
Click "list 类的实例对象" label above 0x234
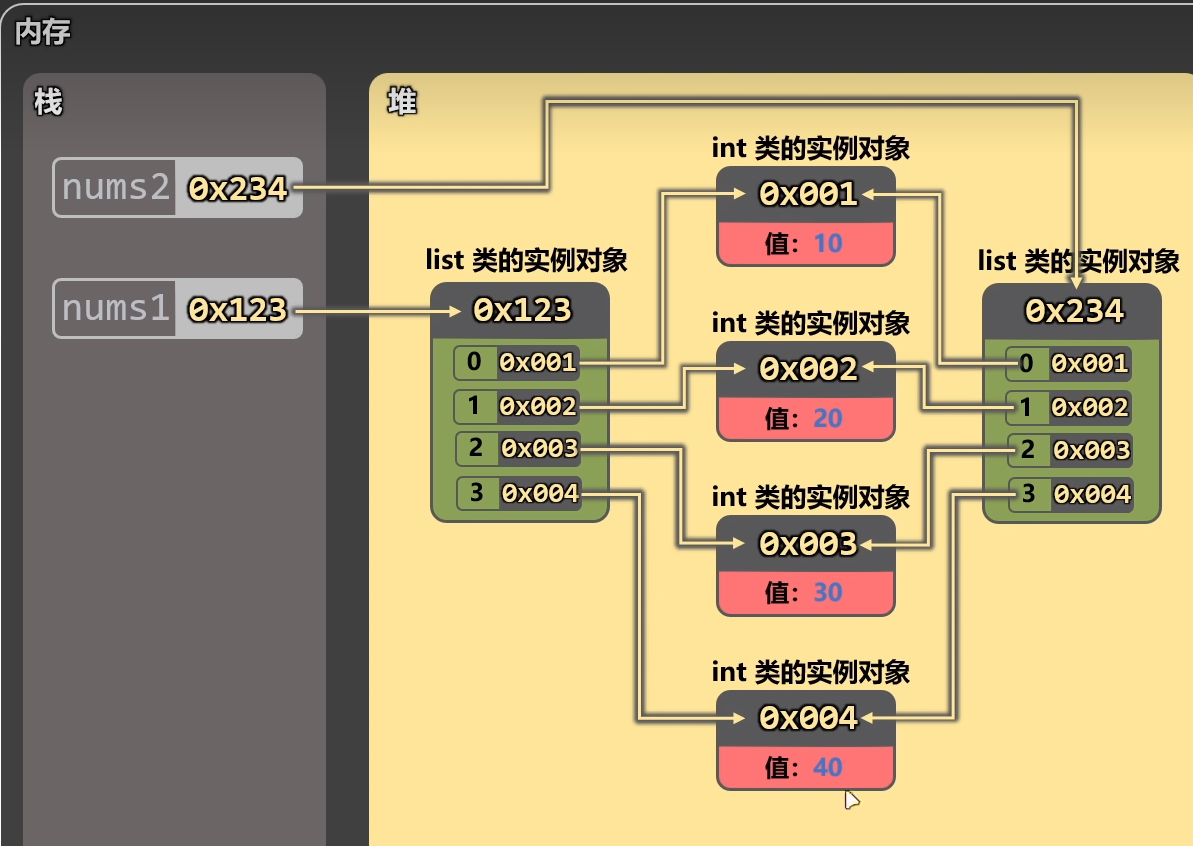1079,261
